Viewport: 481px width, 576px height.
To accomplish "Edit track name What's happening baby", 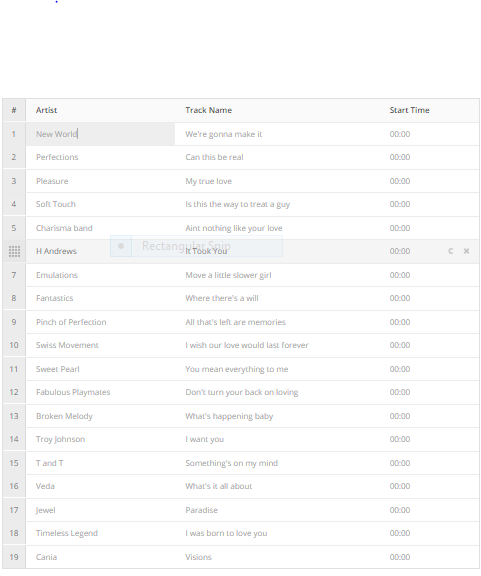I will click(229, 416).
